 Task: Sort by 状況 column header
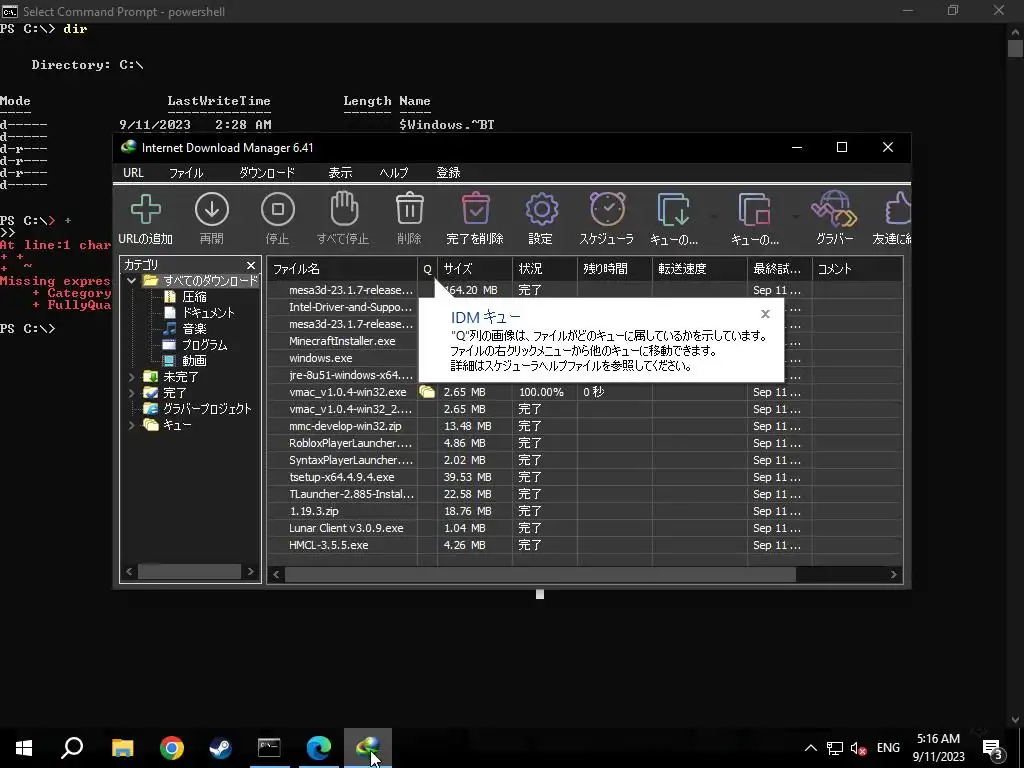[545, 268]
